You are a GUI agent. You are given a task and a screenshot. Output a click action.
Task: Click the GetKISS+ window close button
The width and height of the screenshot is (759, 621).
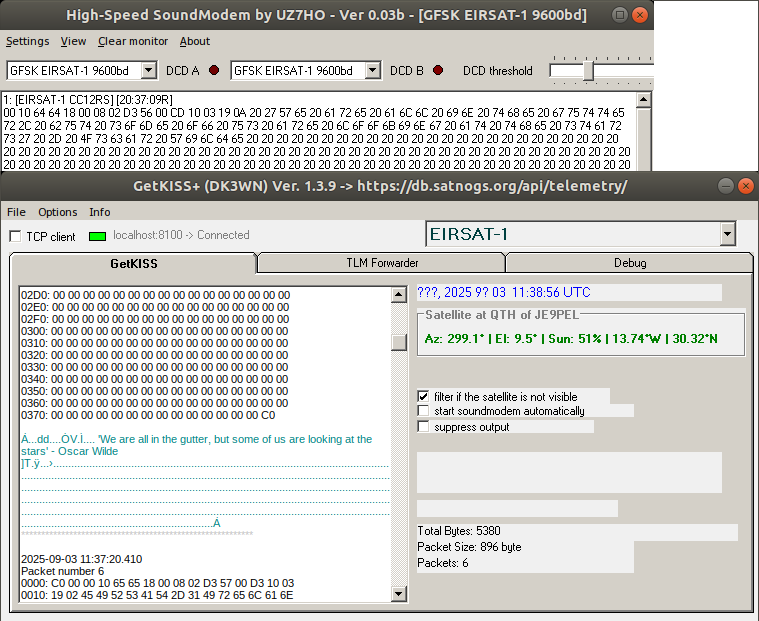point(746,186)
